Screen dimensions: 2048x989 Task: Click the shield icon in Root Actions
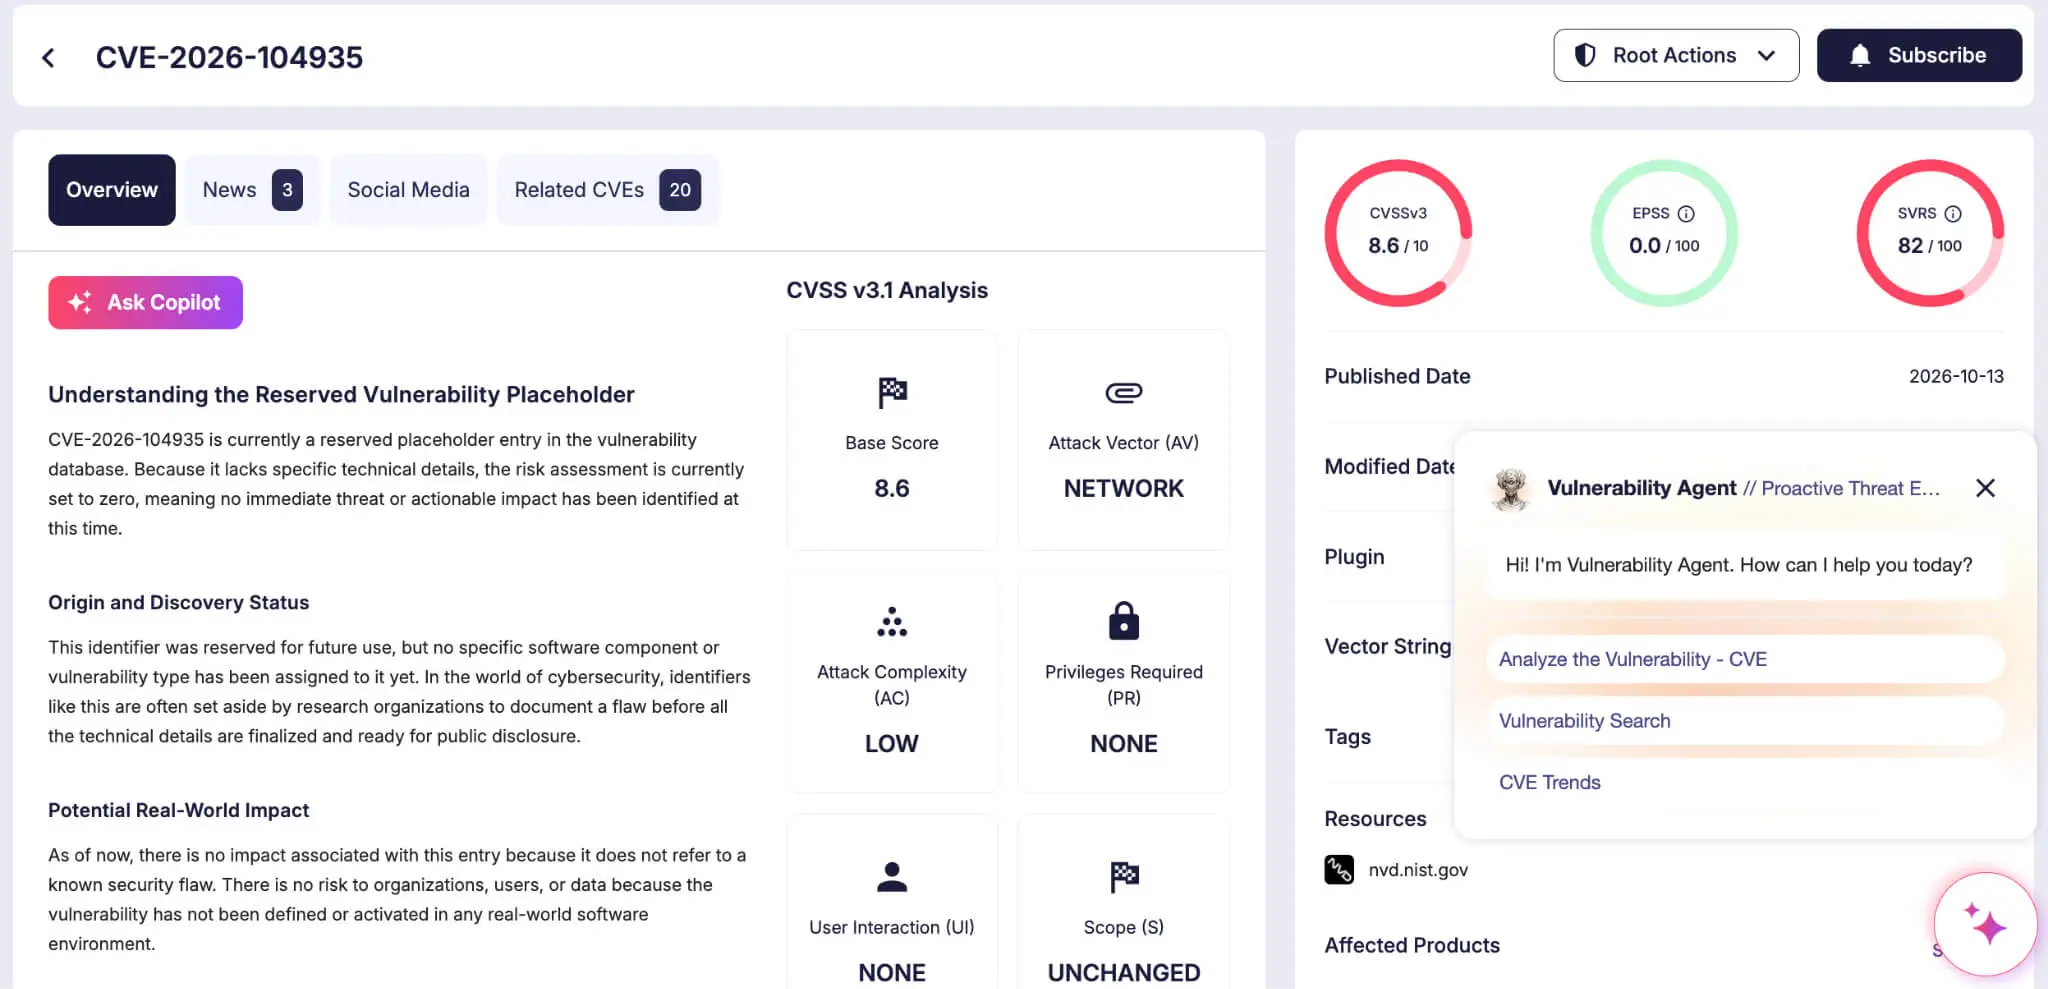pos(1585,55)
